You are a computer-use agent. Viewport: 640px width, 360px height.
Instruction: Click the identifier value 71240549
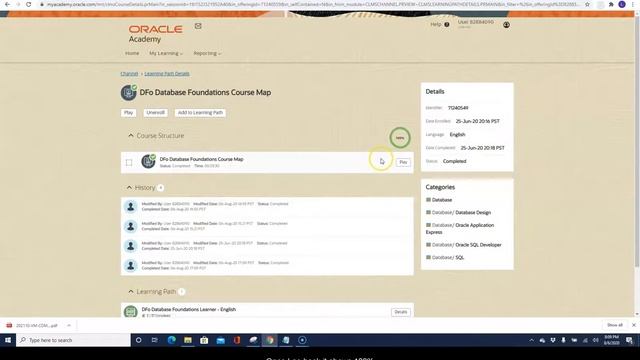tap(458, 108)
